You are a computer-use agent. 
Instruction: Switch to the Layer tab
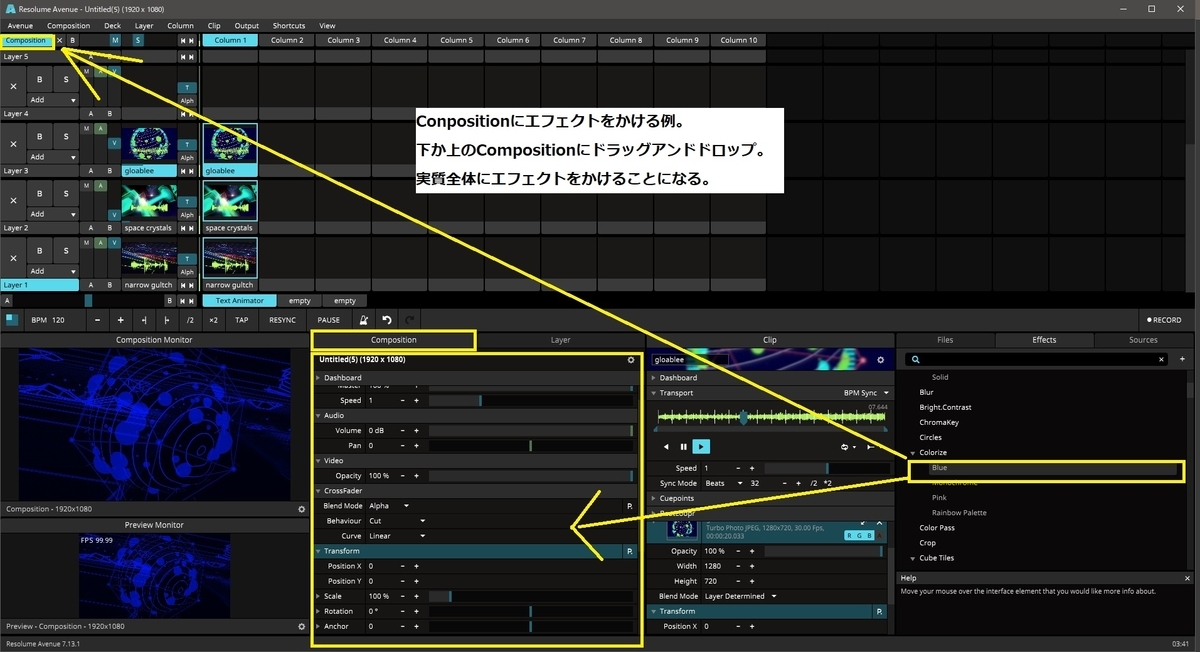(x=561, y=340)
